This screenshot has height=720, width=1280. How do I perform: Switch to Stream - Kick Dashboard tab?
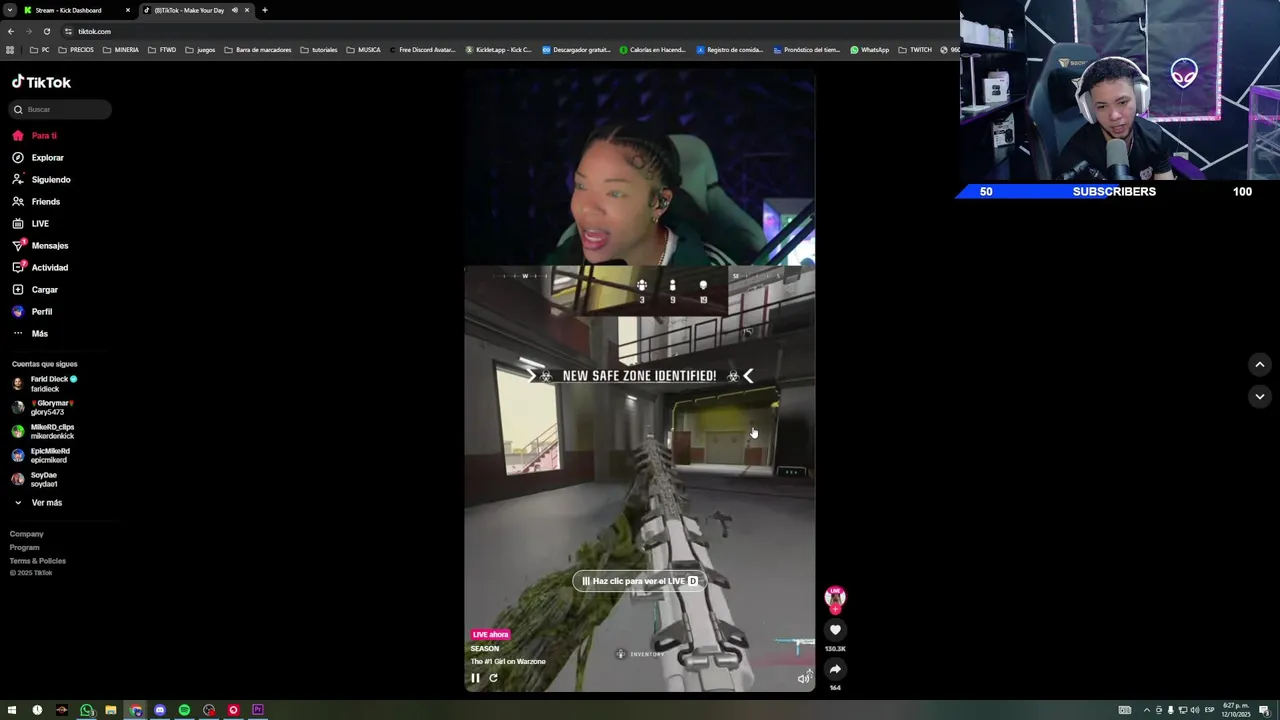point(75,10)
